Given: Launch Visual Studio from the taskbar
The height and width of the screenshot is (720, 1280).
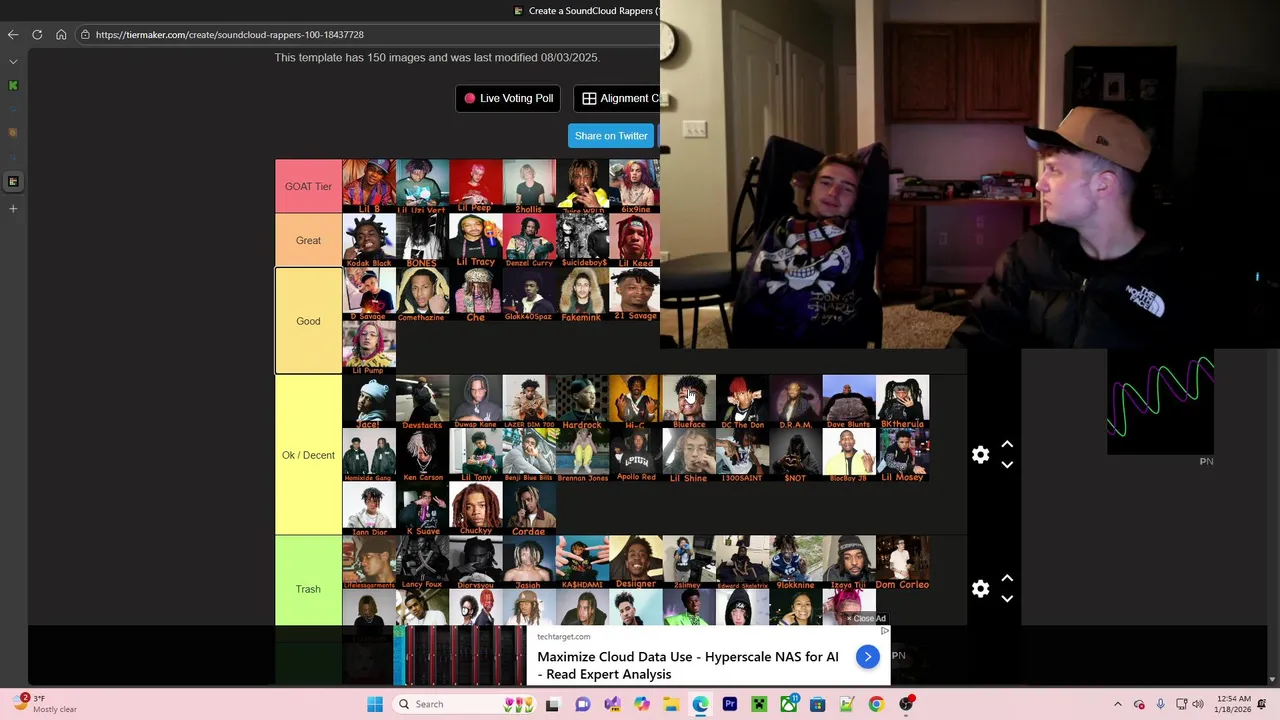Looking at the screenshot, I should click(611, 704).
